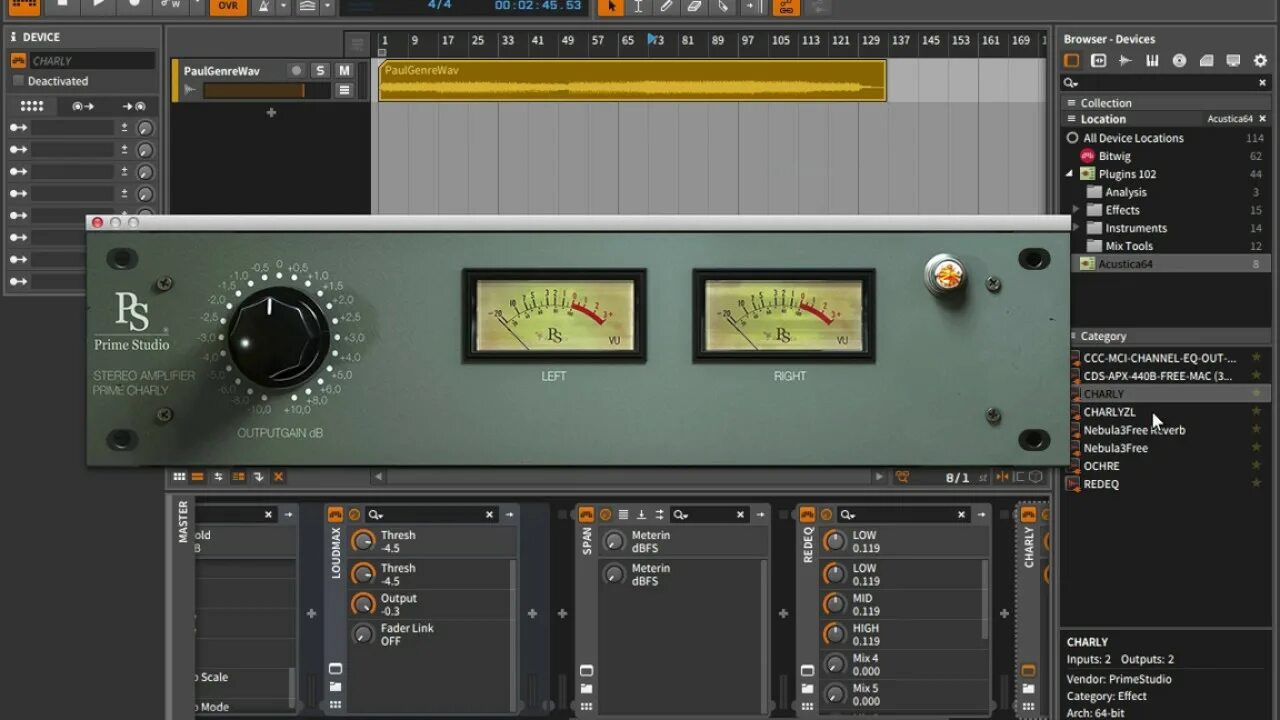1280x720 pixels.
Task: Expand the Effects folder arrow
Action: click(1076, 210)
